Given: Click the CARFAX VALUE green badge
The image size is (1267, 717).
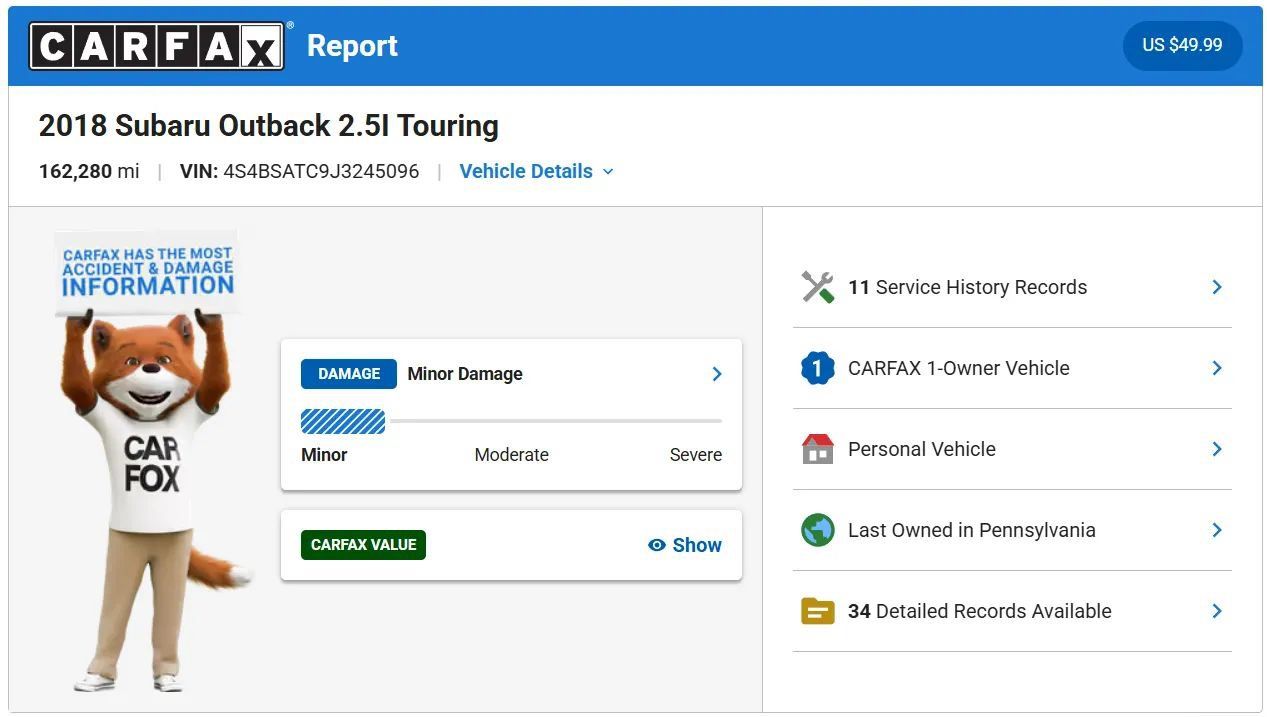Looking at the screenshot, I should point(363,545).
